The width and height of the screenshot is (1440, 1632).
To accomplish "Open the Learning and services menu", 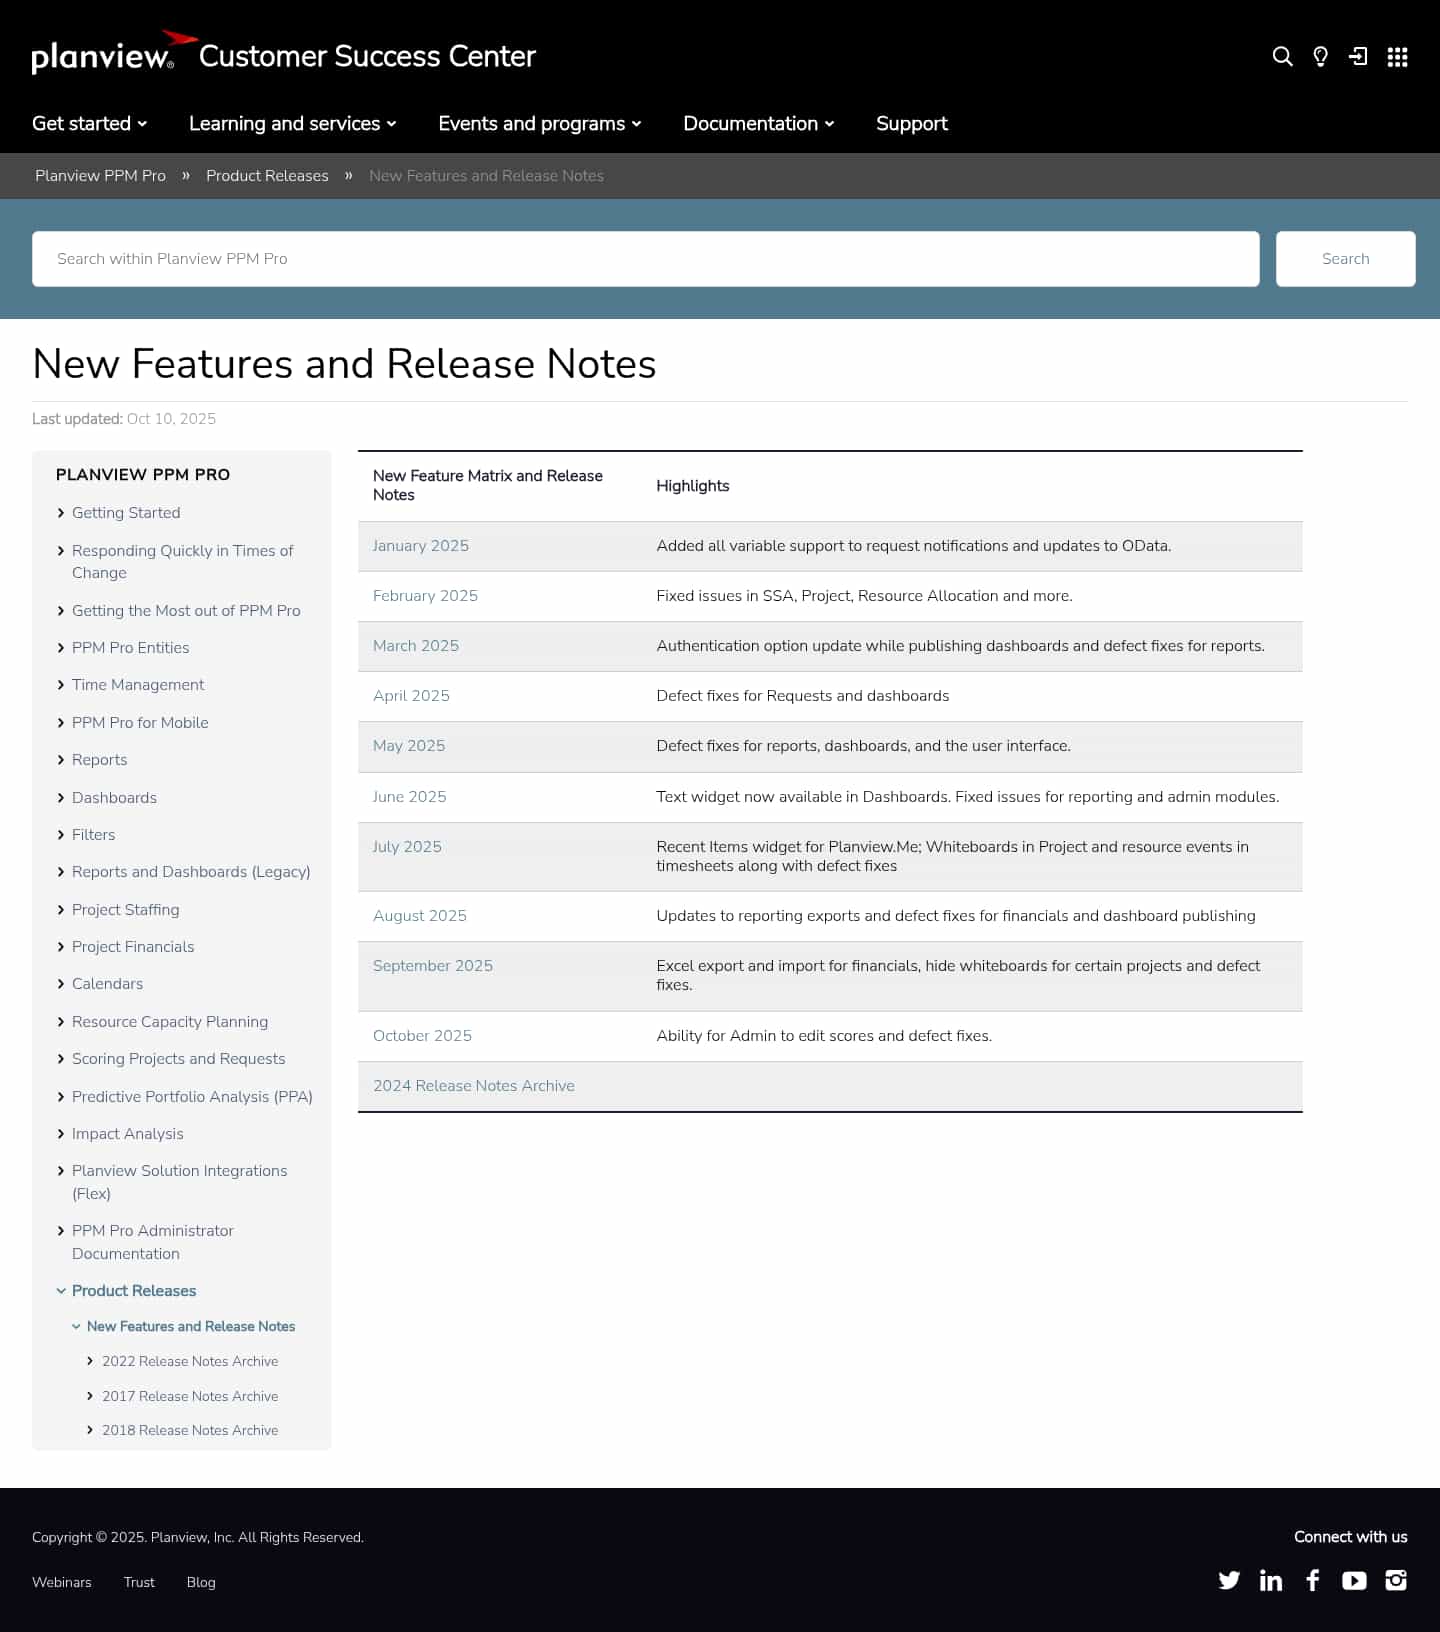I will coord(293,123).
